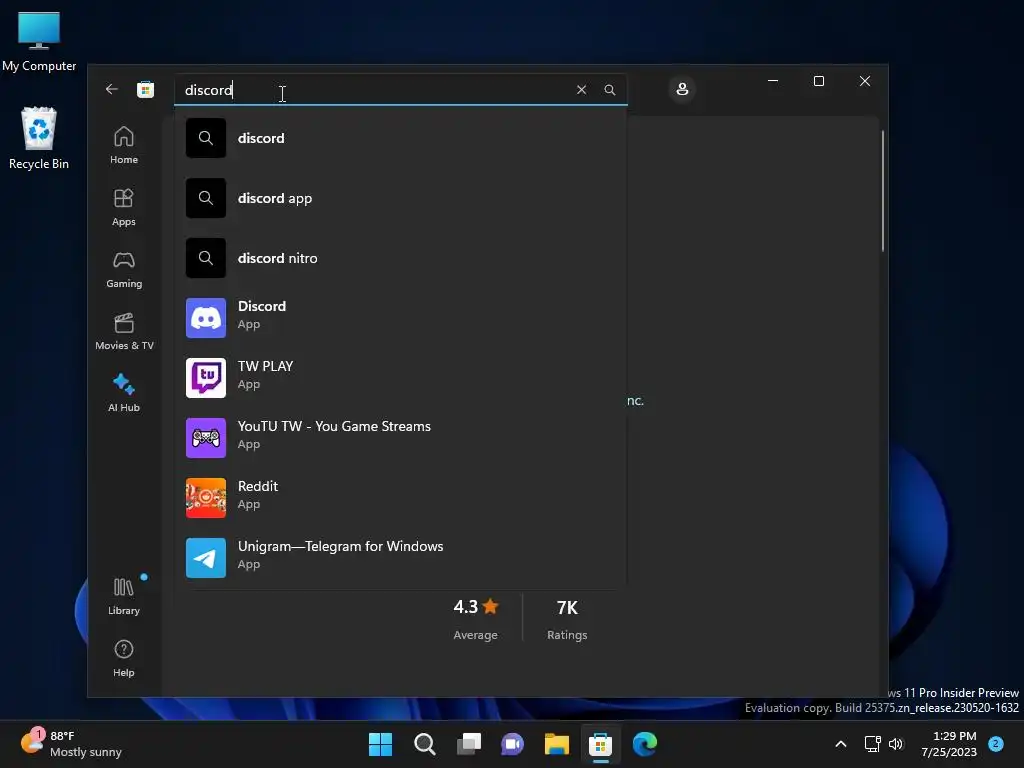Click the YouTU TW gamepad icon

(x=206, y=438)
